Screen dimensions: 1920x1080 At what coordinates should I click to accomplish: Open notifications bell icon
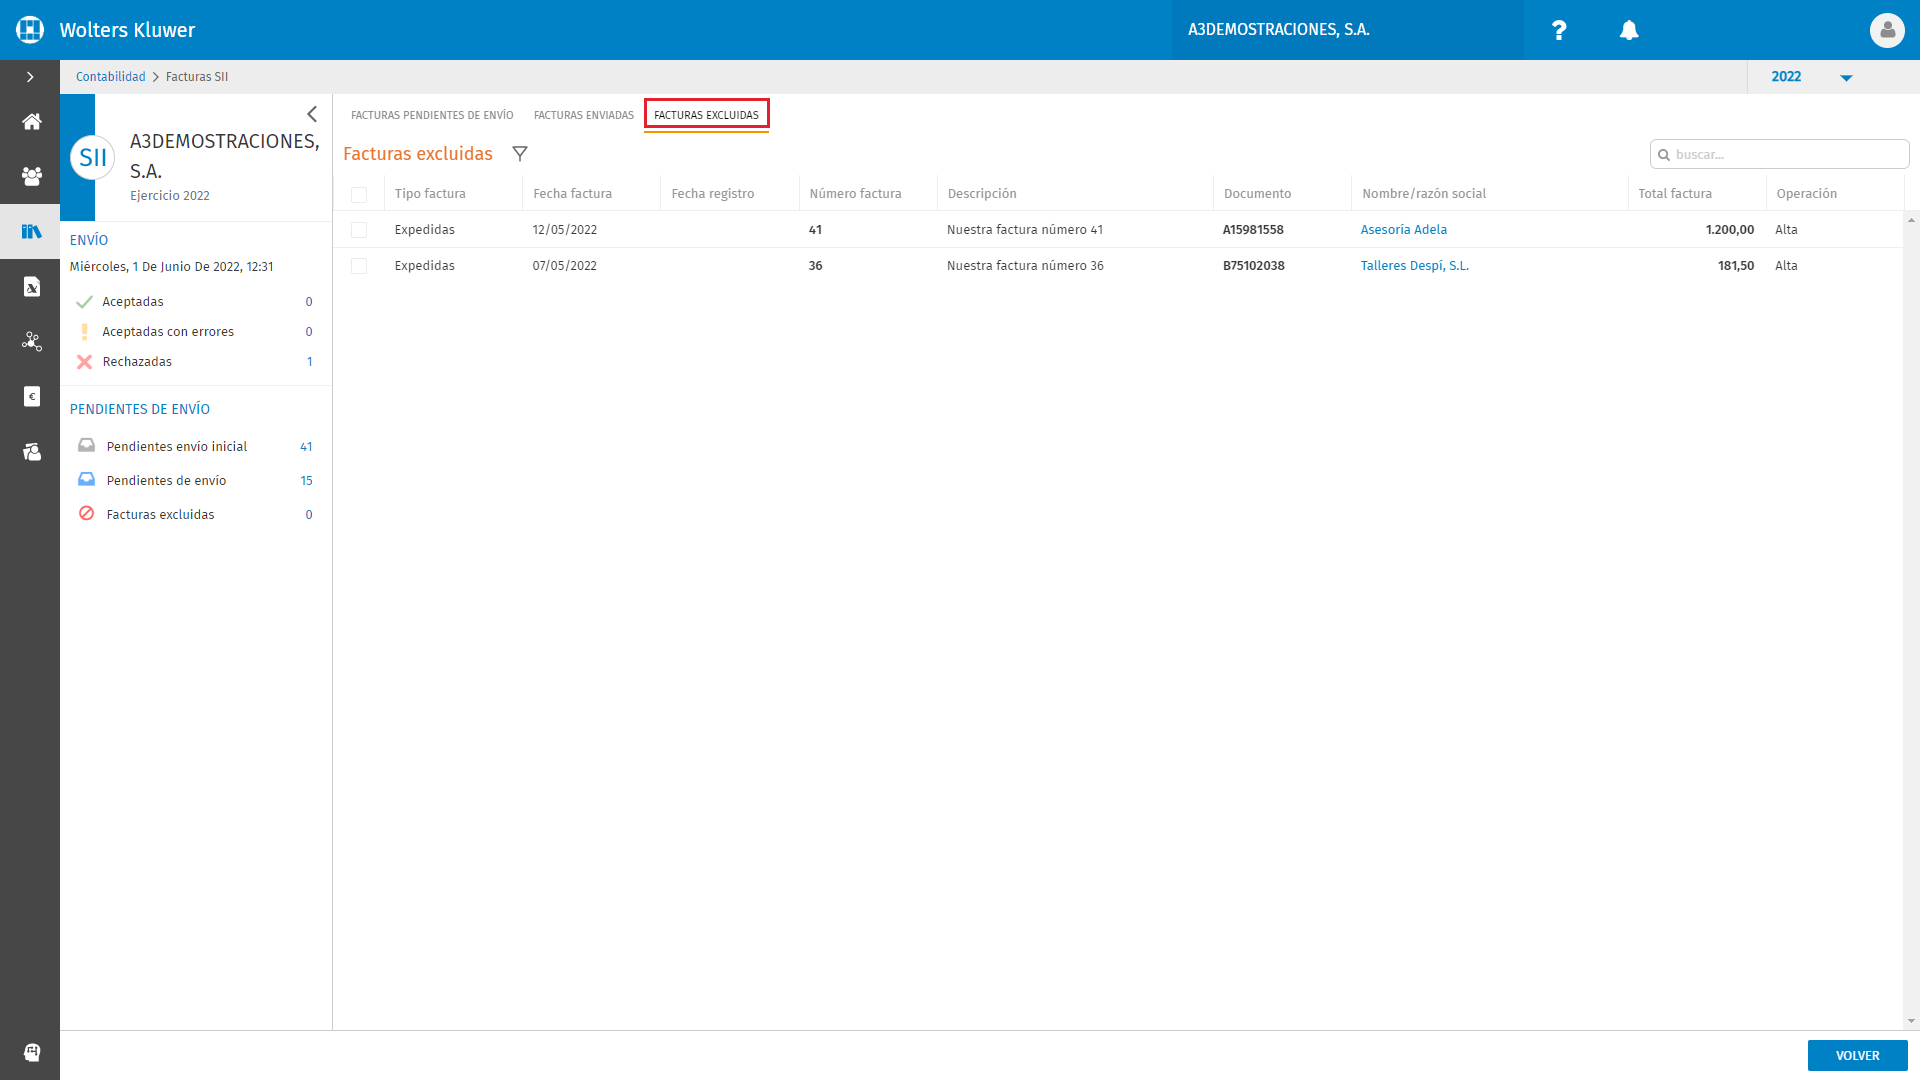pyautogui.click(x=1629, y=30)
